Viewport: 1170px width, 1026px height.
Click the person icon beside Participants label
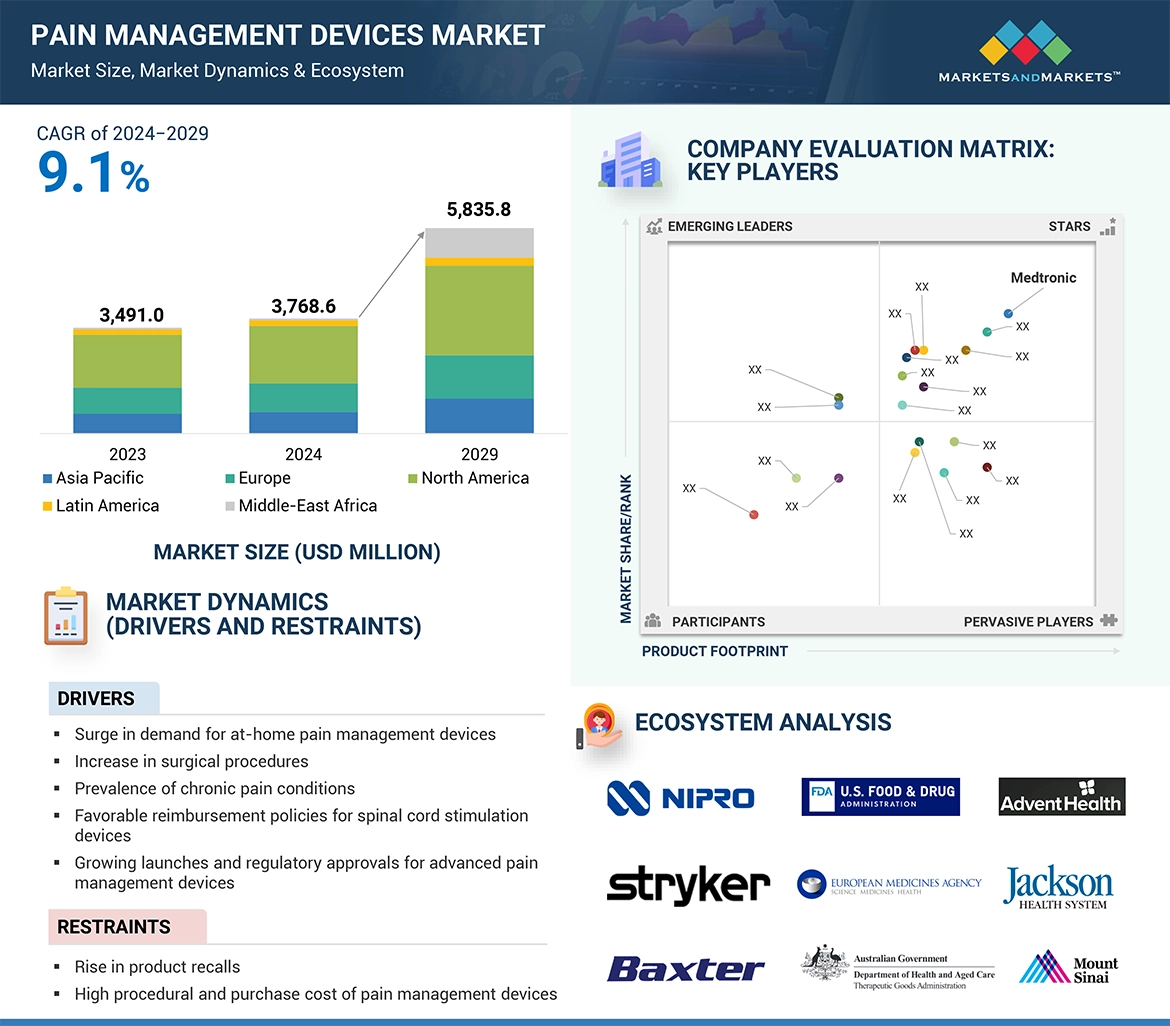click(653, 621)
